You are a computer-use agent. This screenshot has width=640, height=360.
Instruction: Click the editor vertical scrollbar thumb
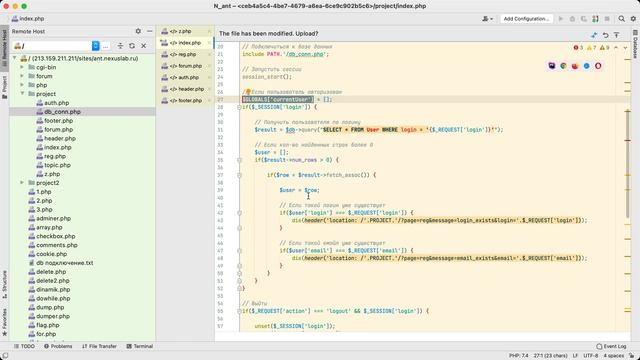(x=627, y=163)
